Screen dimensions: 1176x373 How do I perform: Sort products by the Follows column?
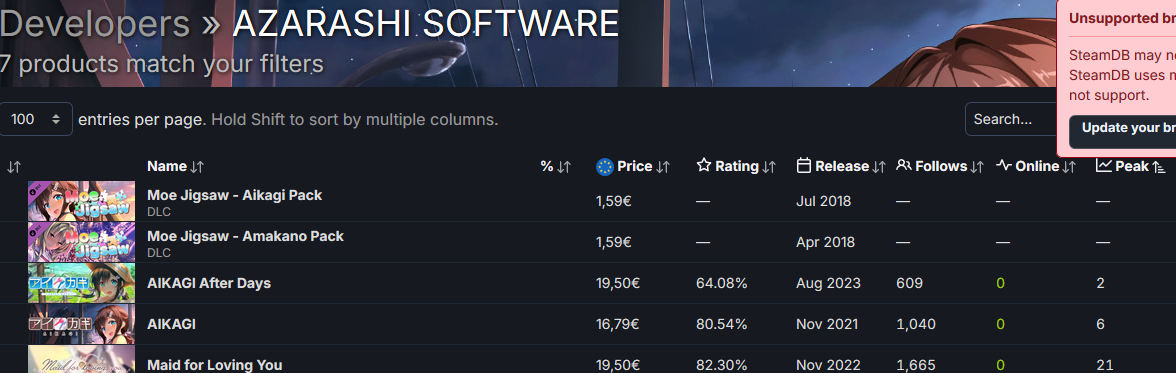click(940, 167)
